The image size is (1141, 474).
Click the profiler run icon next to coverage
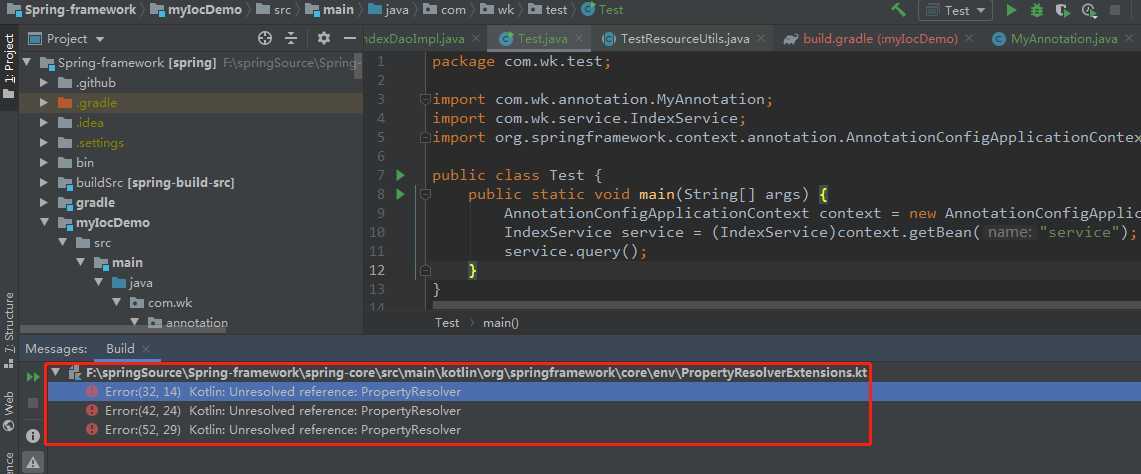click(1089, 10)
